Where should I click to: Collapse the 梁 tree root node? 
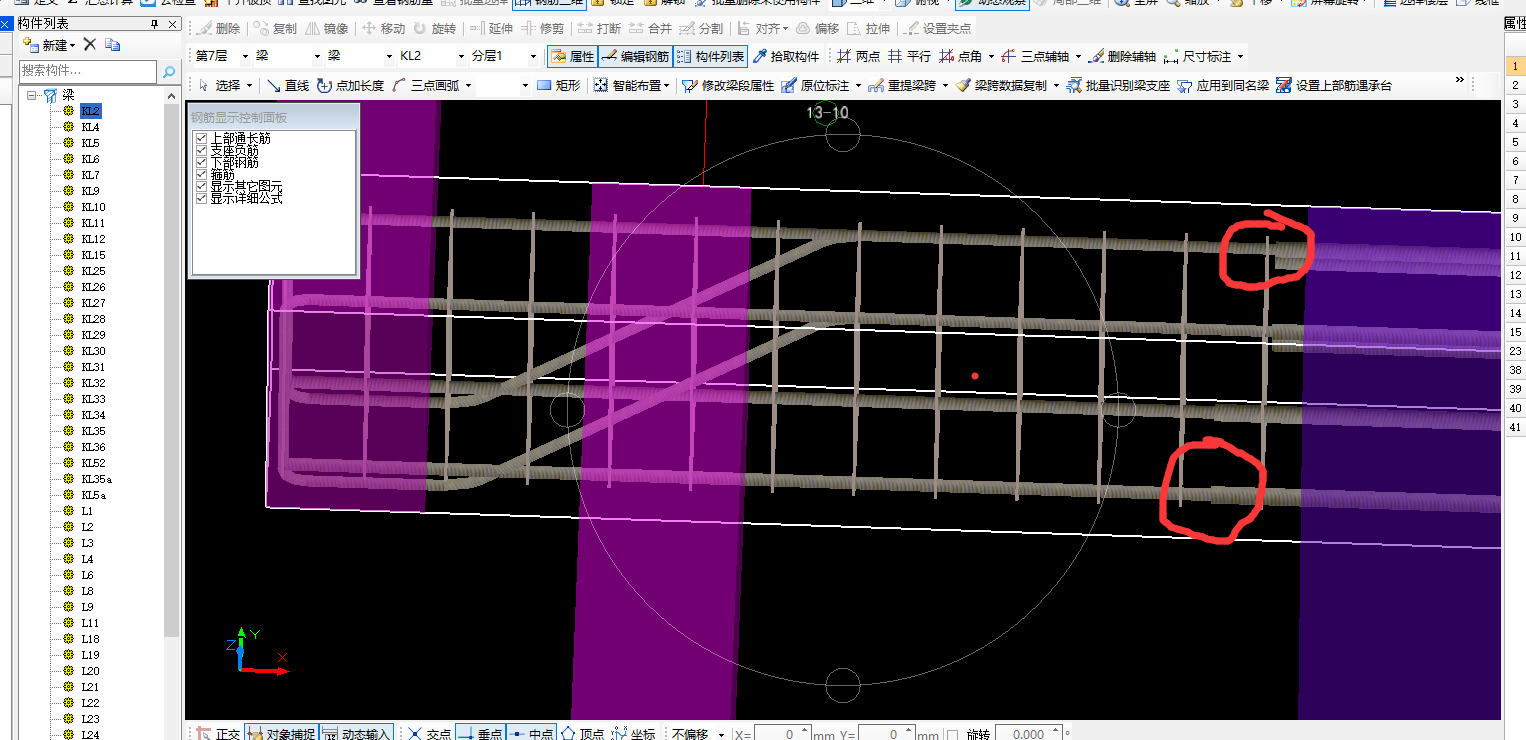32,95
